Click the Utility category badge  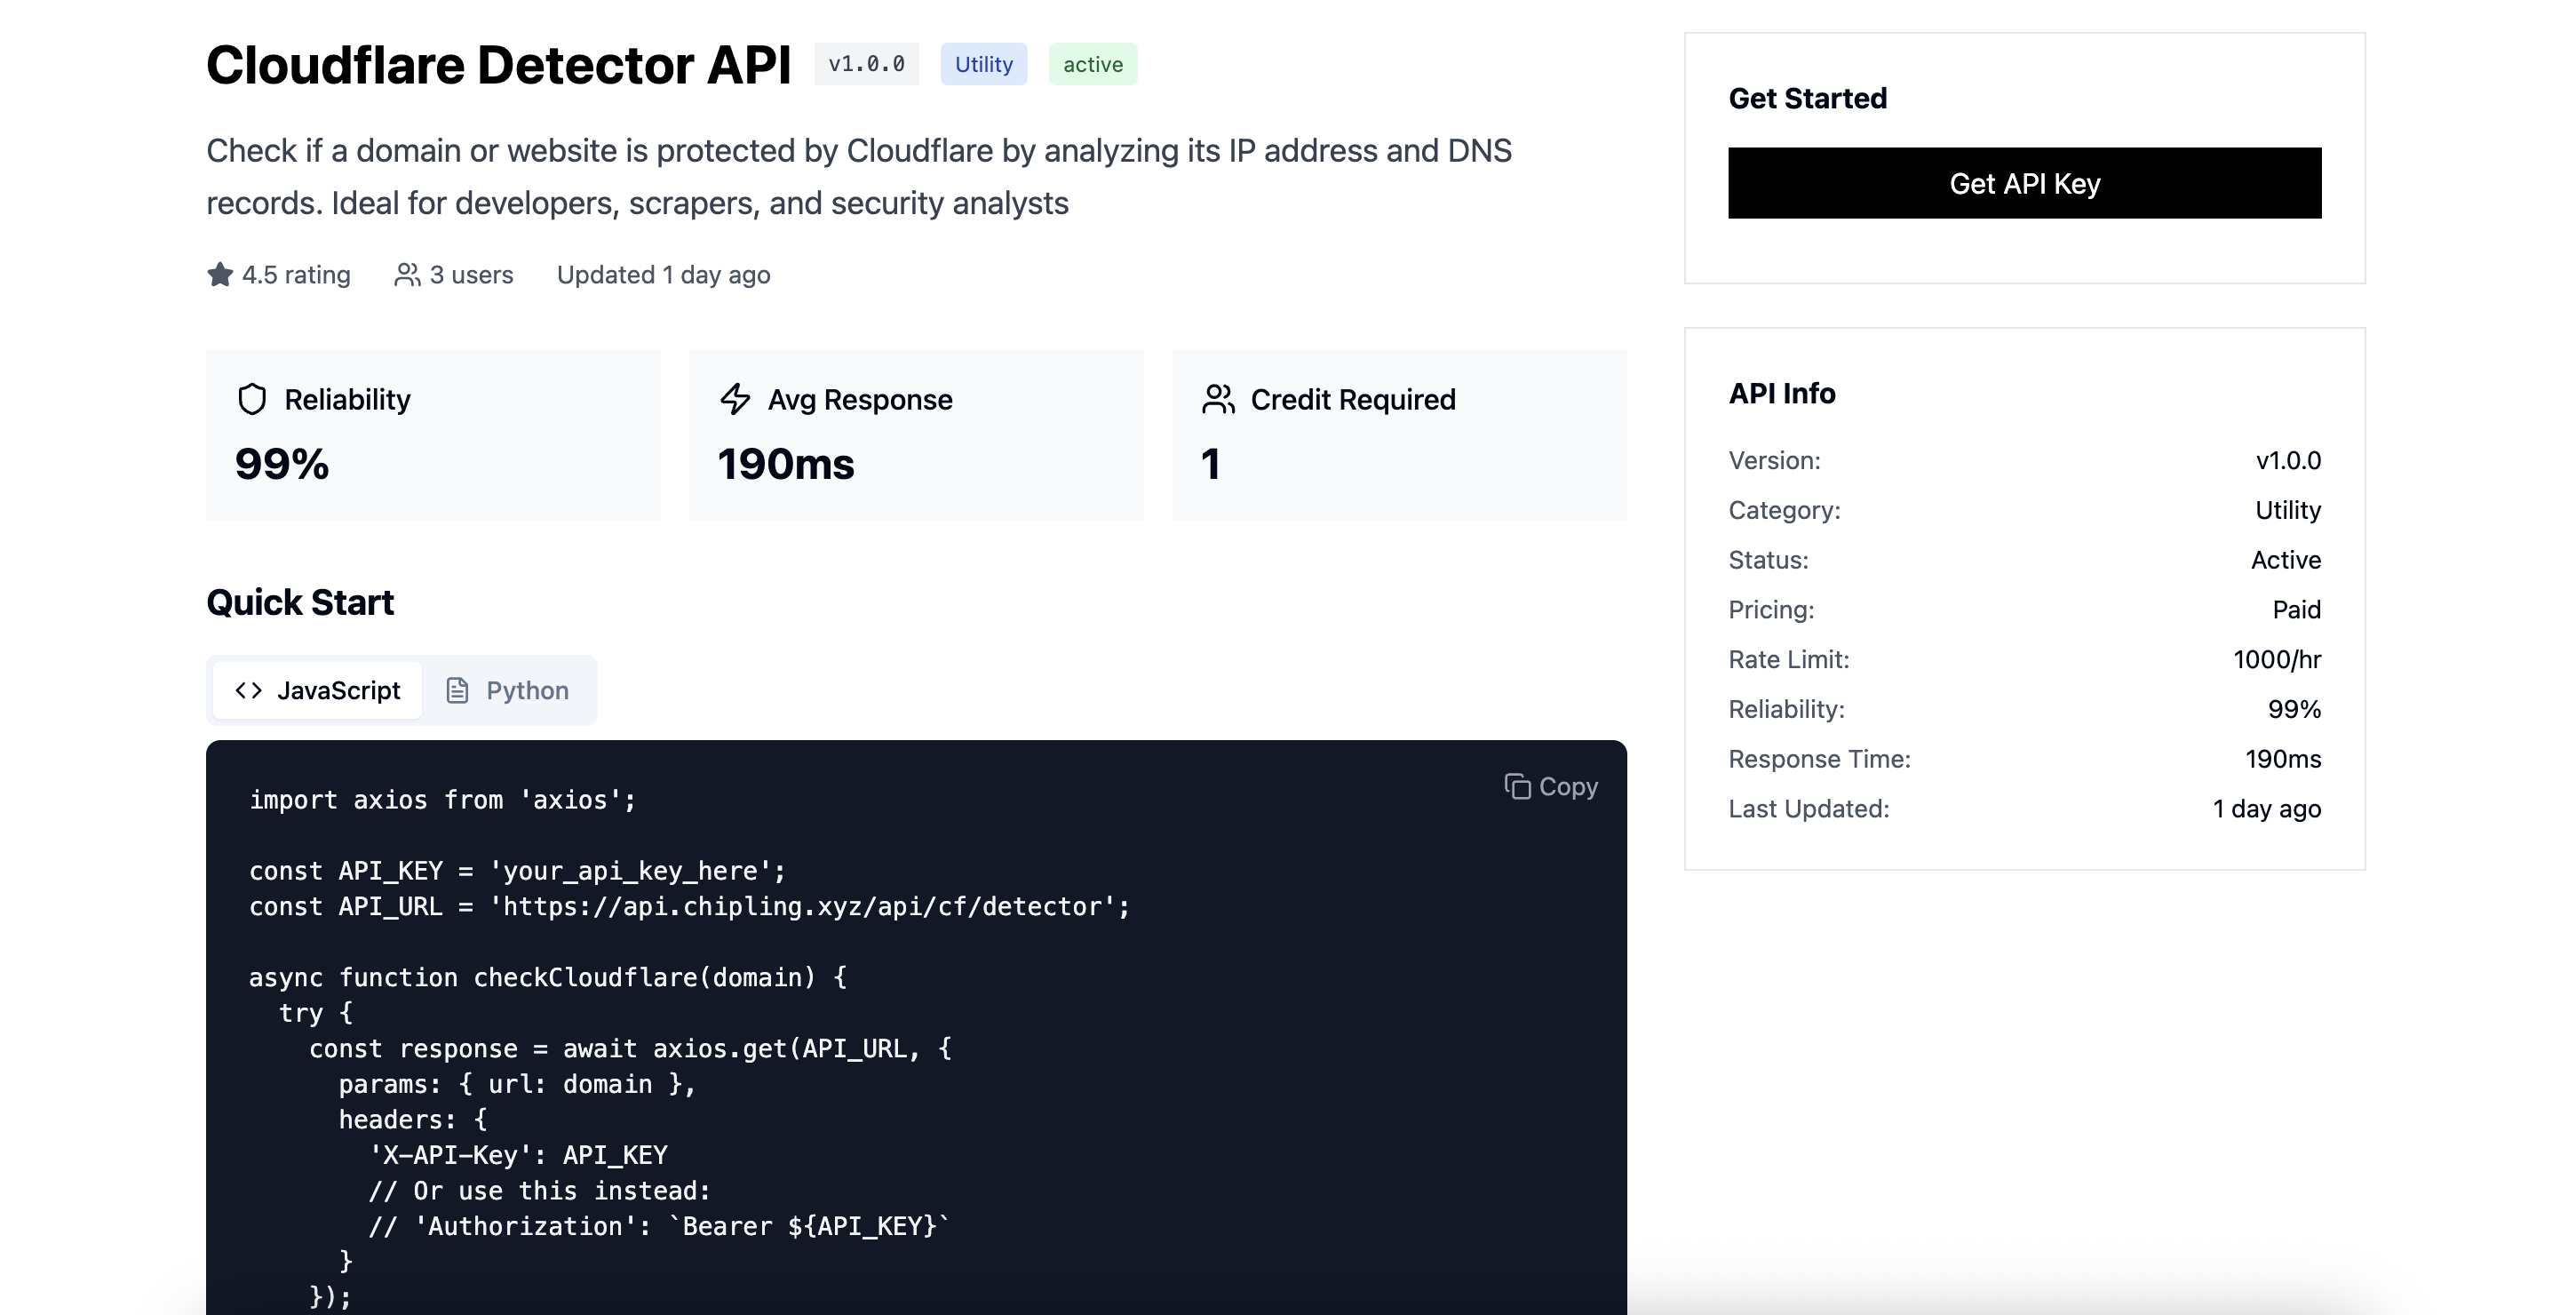point(983,64)
